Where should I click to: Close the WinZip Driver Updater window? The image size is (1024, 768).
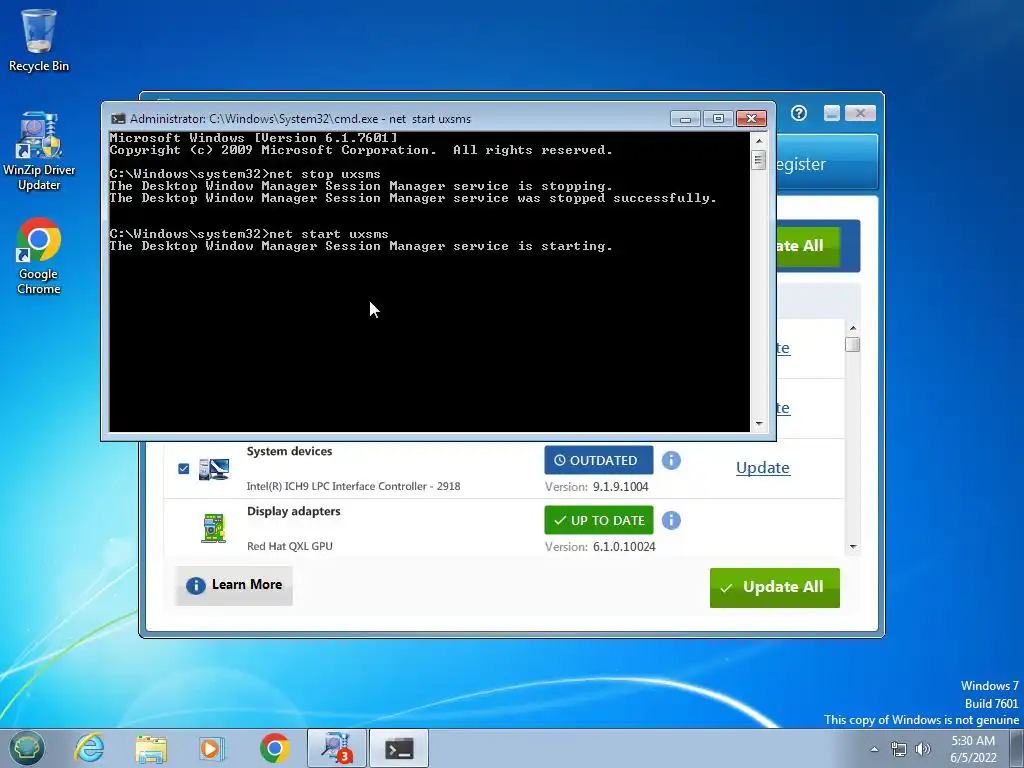[x=860, y=114]
